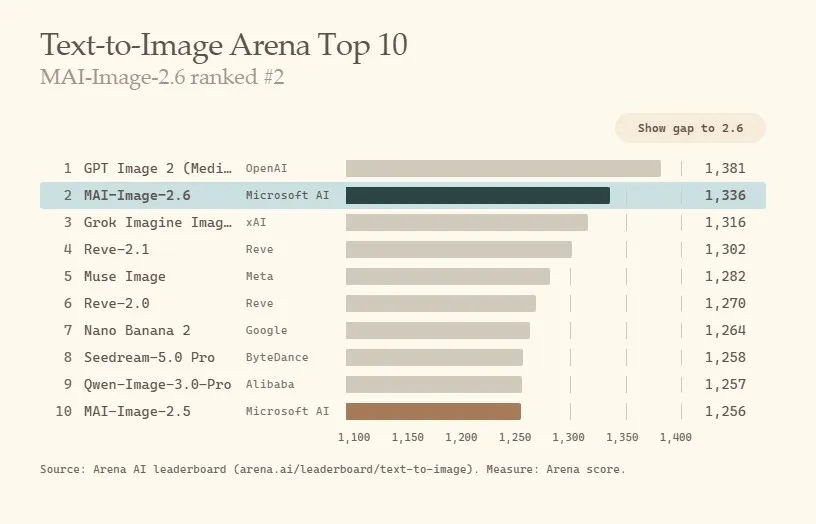The height and width of the screenshot is (524, 816).
Task: Click the Reve vendor label in Reve-2.1 row
Action: tap(260, 249)
